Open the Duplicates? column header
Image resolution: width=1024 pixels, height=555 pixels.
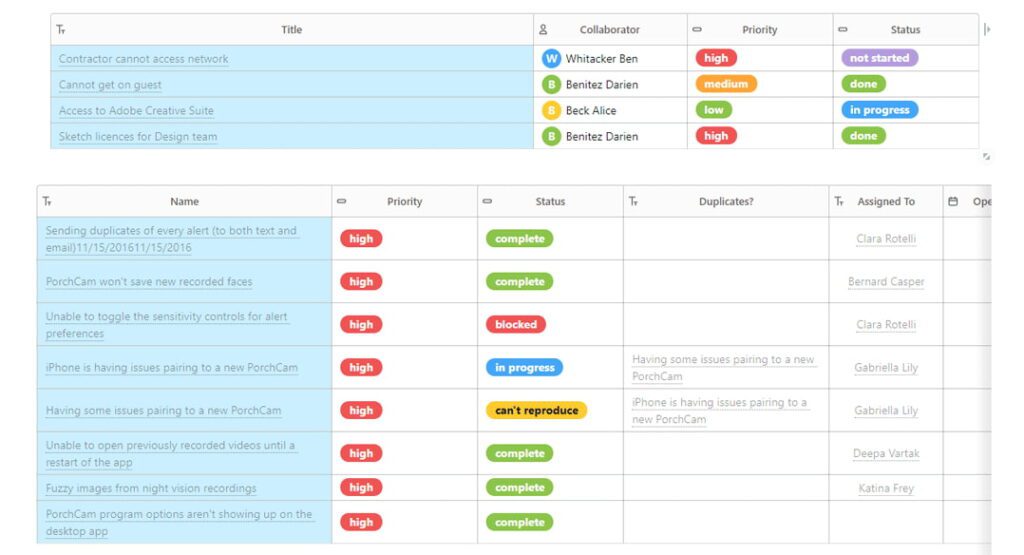tap(726, 201)
